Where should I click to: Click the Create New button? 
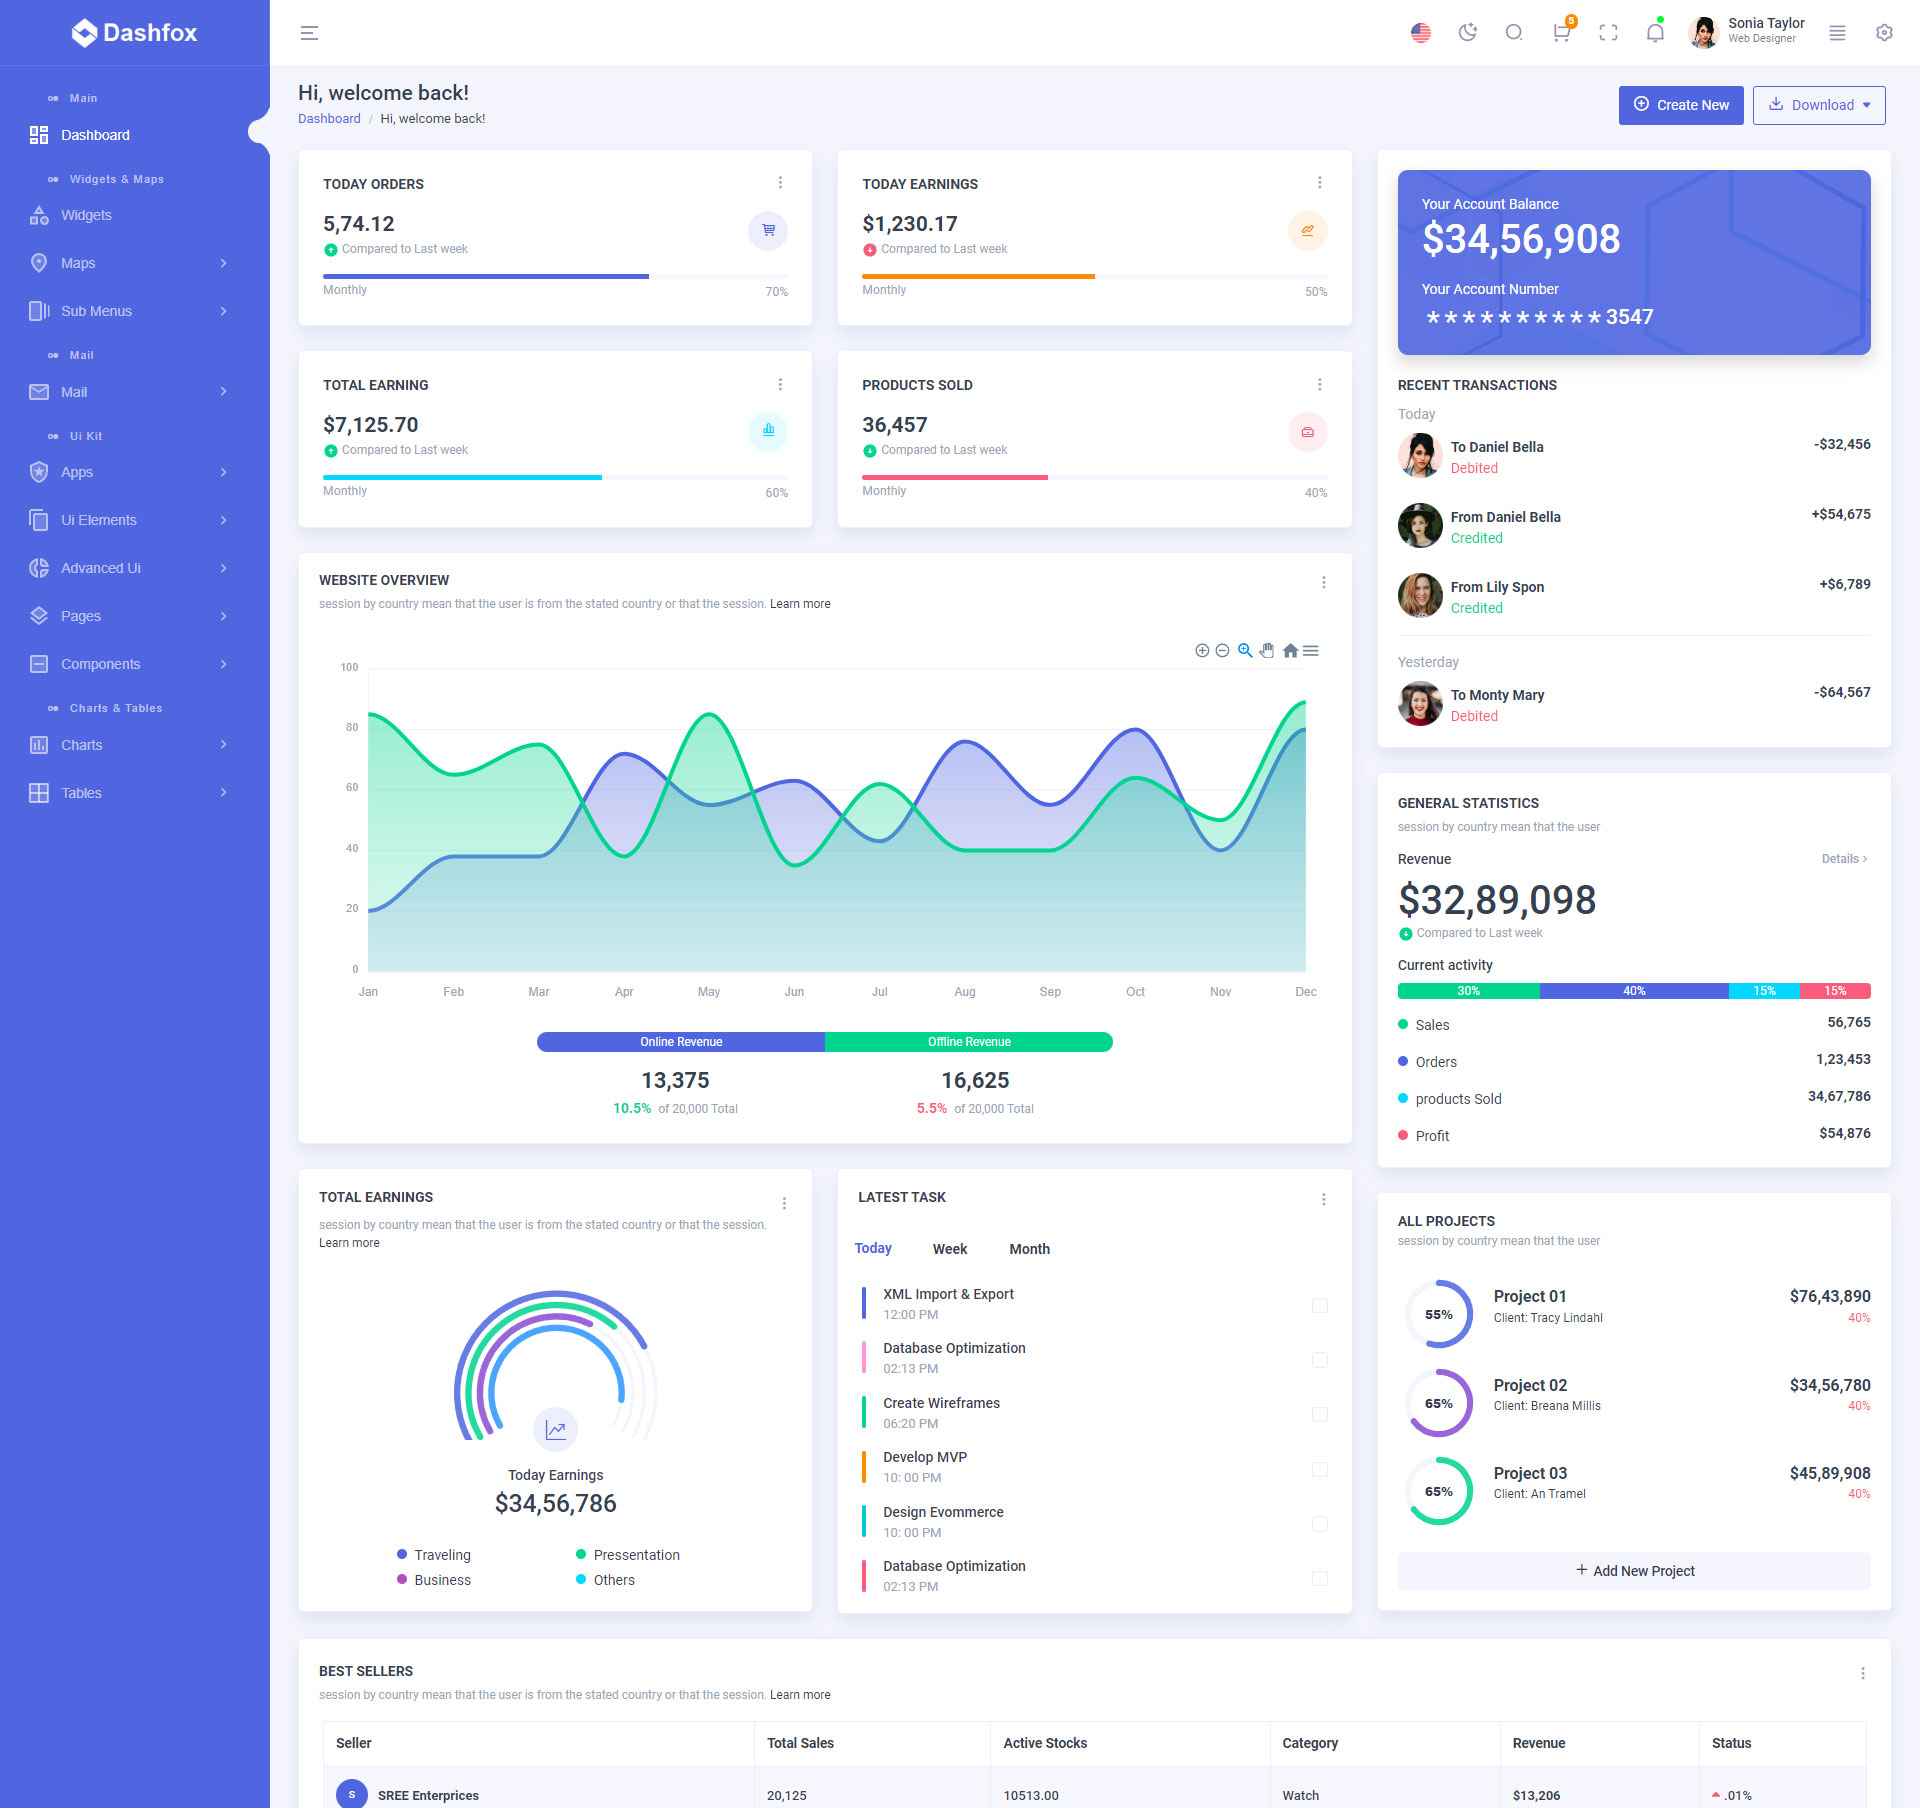[1680, 105]
